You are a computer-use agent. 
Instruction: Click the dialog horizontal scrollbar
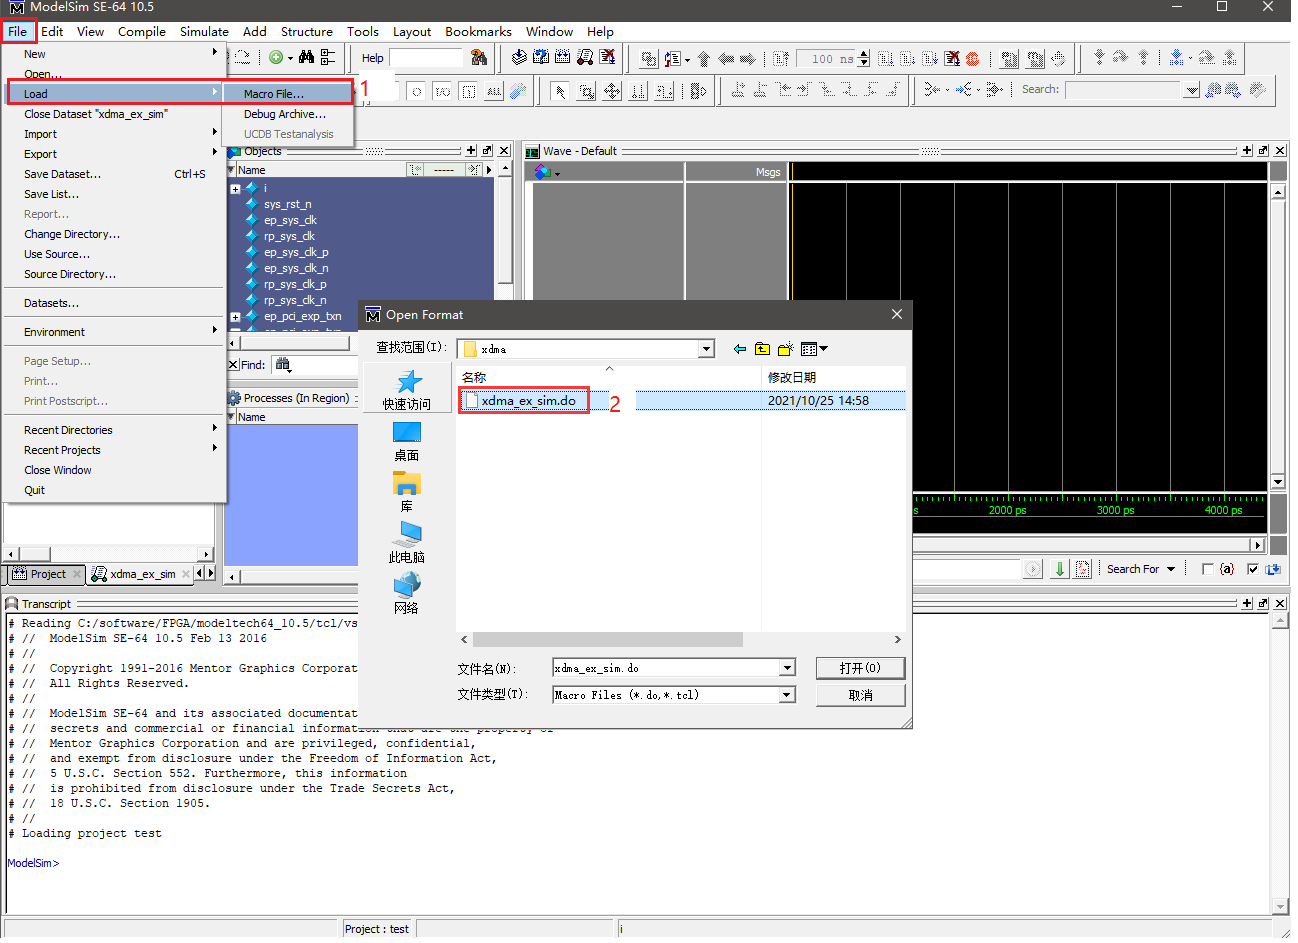608,639
